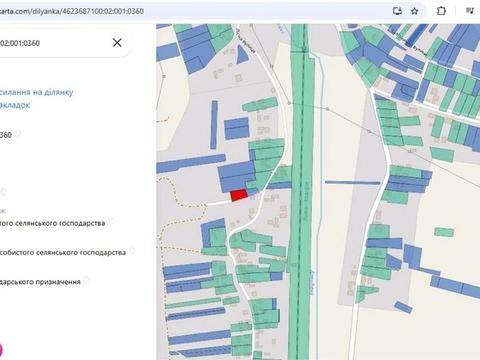Install the site as an app
Image resolution: width=480 pixels, height=360 pixels.
(397, 11)
